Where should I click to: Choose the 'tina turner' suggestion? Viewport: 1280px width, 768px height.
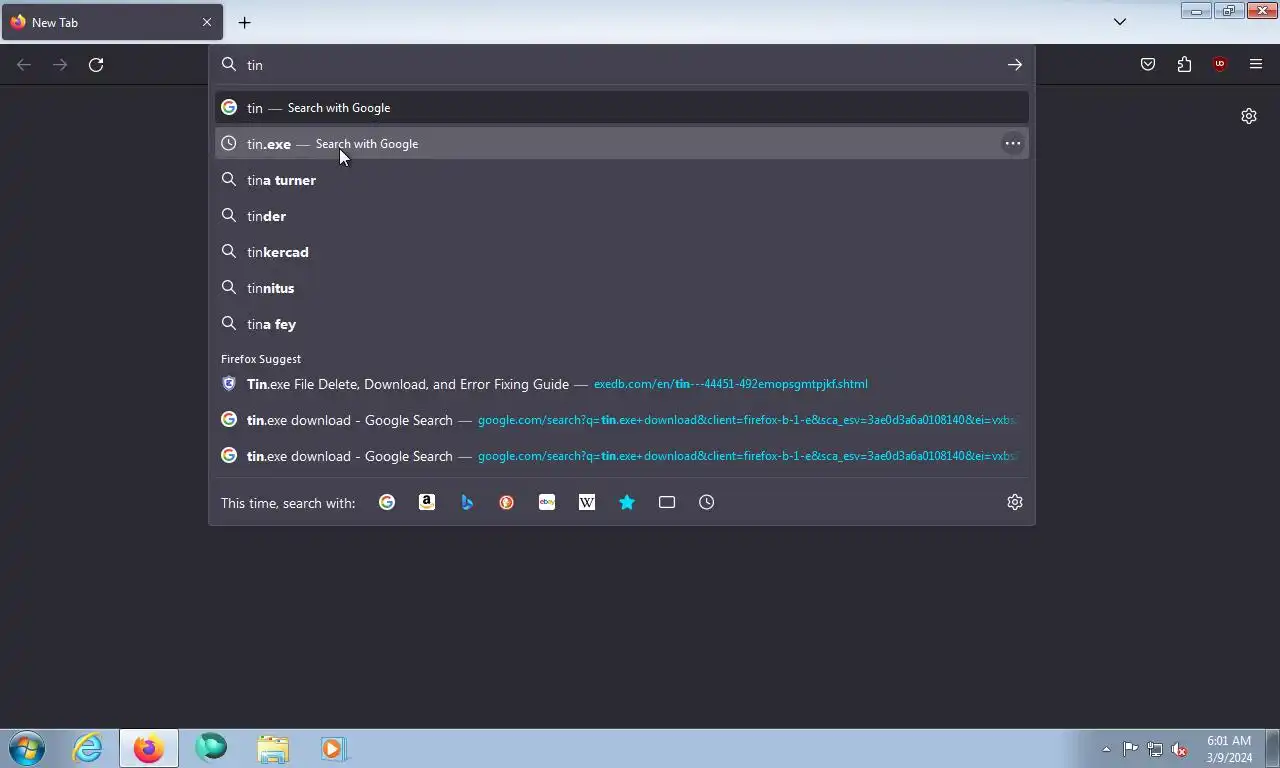coord(622,180)
